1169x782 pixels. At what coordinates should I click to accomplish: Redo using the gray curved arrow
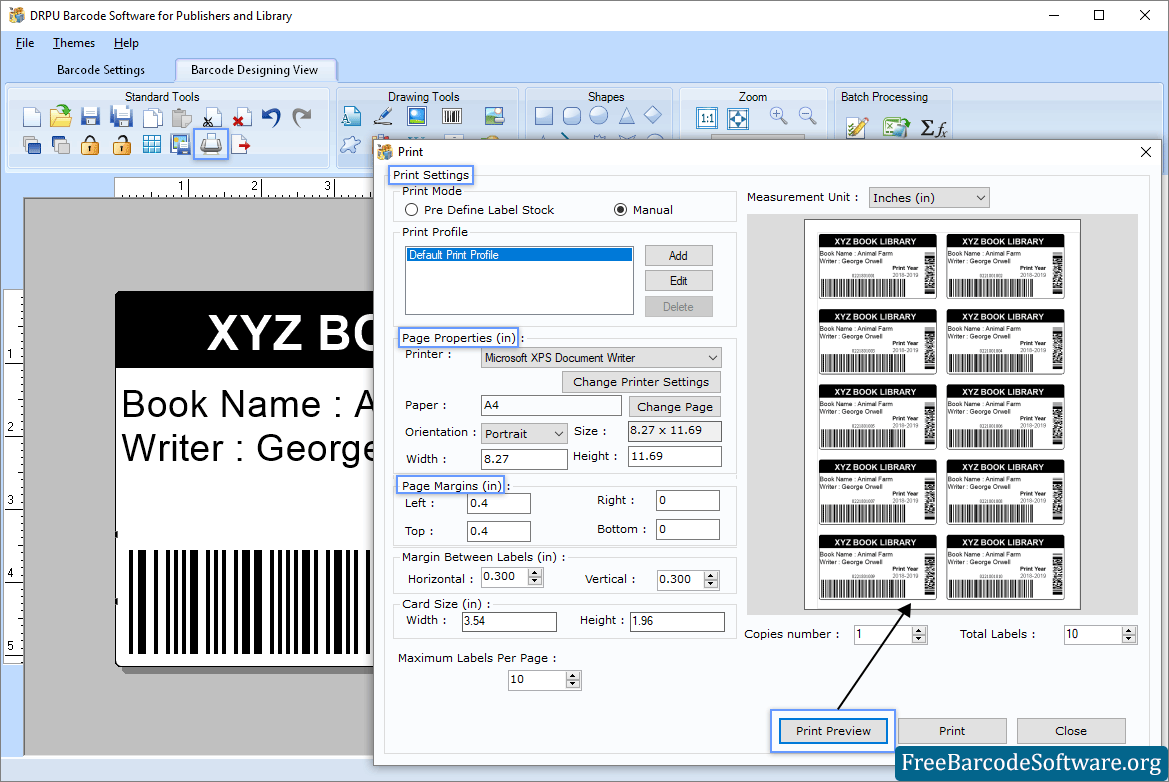(x=301, y=117)
